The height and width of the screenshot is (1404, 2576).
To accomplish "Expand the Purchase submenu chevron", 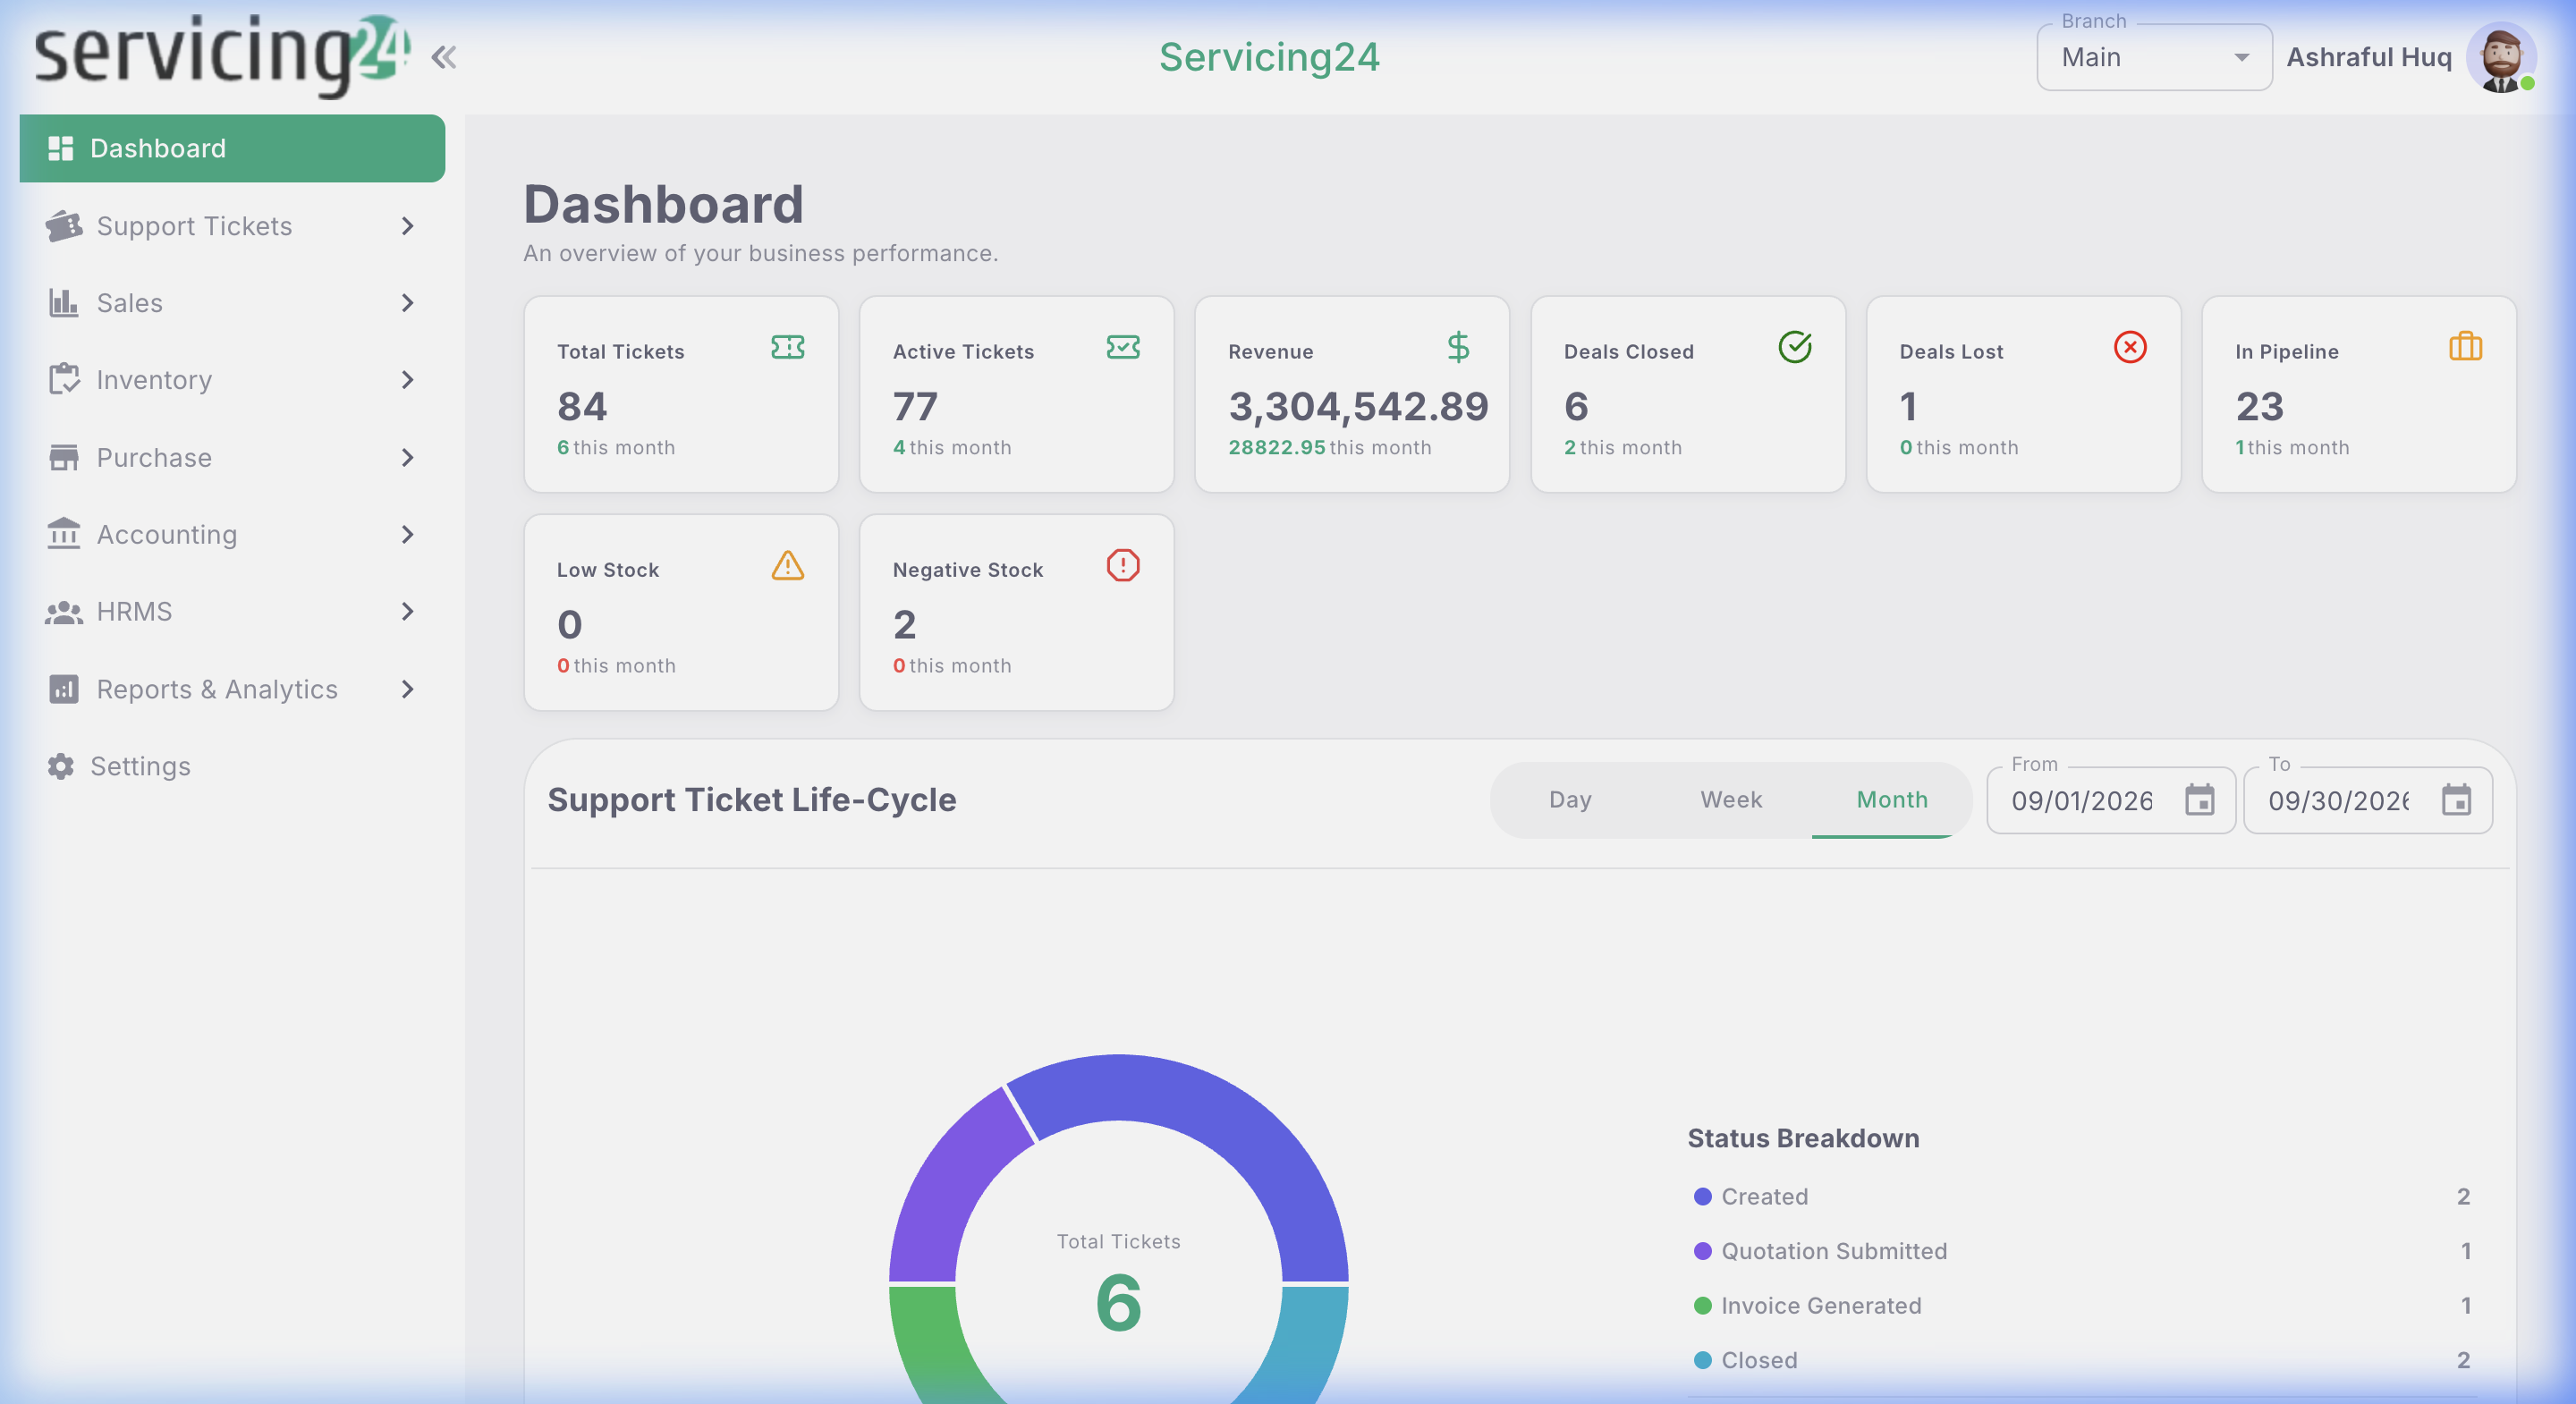I will (x=407, y=457).
